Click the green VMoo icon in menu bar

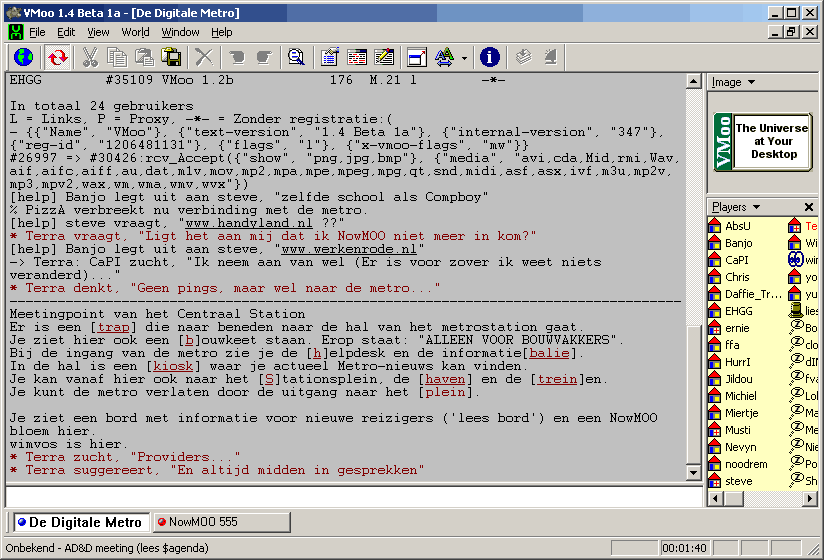tap(16, 32)
